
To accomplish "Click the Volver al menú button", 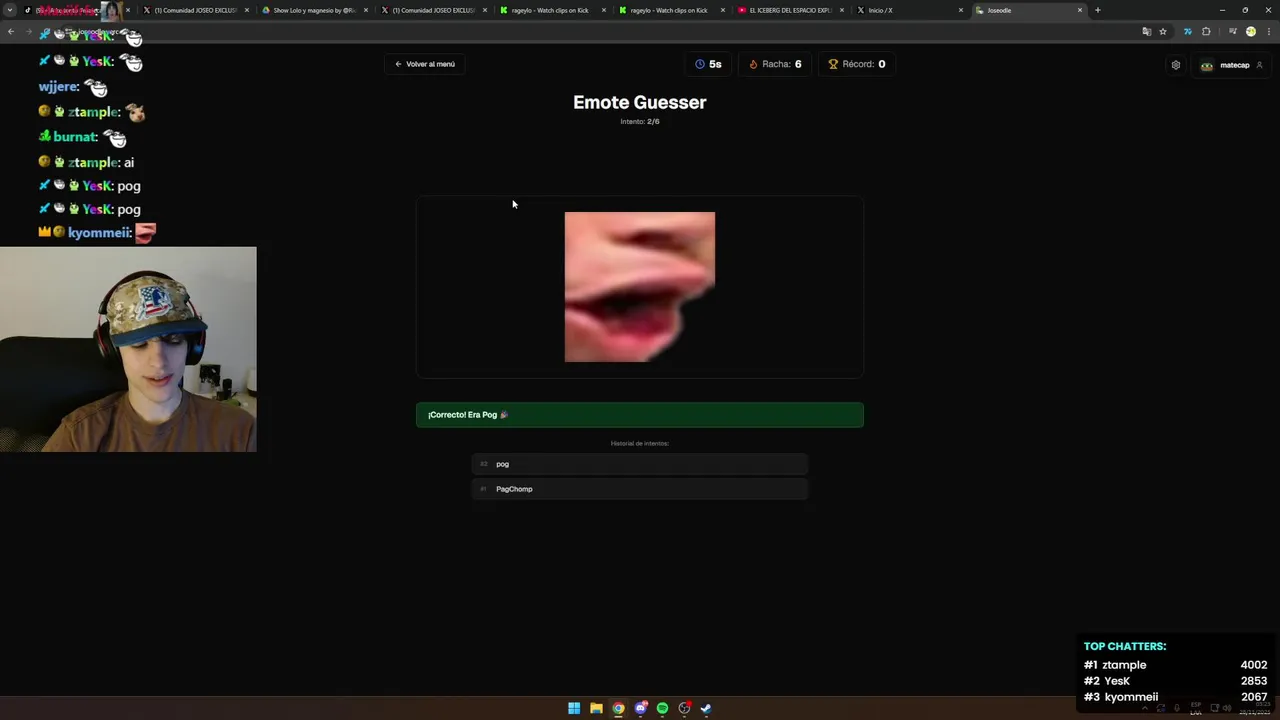I will click(x=425, y=64).
